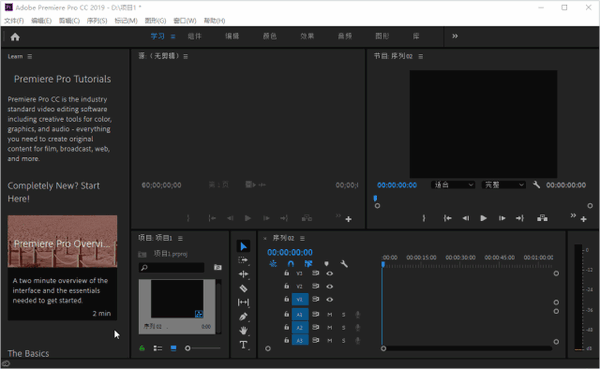Select the Track Select Forward tool
Image resolution: width=600 pixels, height=369 pixels.
click(x=243, y=260)
